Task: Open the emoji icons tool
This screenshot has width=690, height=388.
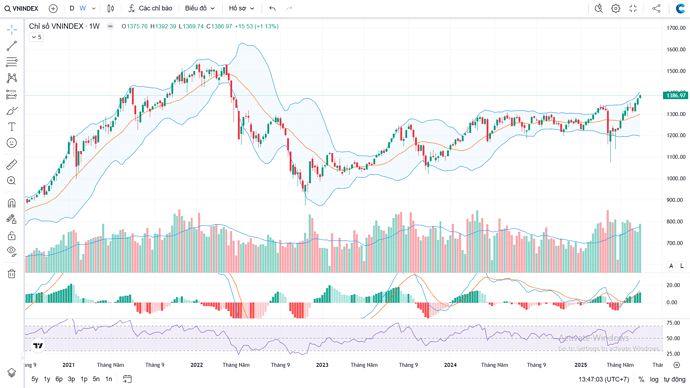Action: point(12,143)
